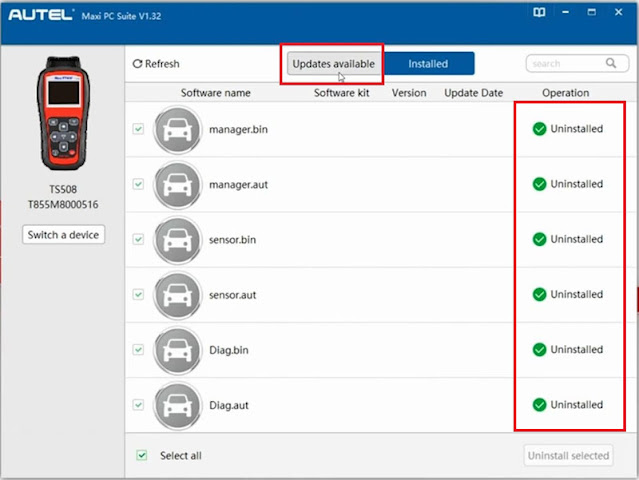Click the Uninstall selected button
Screen dimensions: 639x480
[568, 456]
